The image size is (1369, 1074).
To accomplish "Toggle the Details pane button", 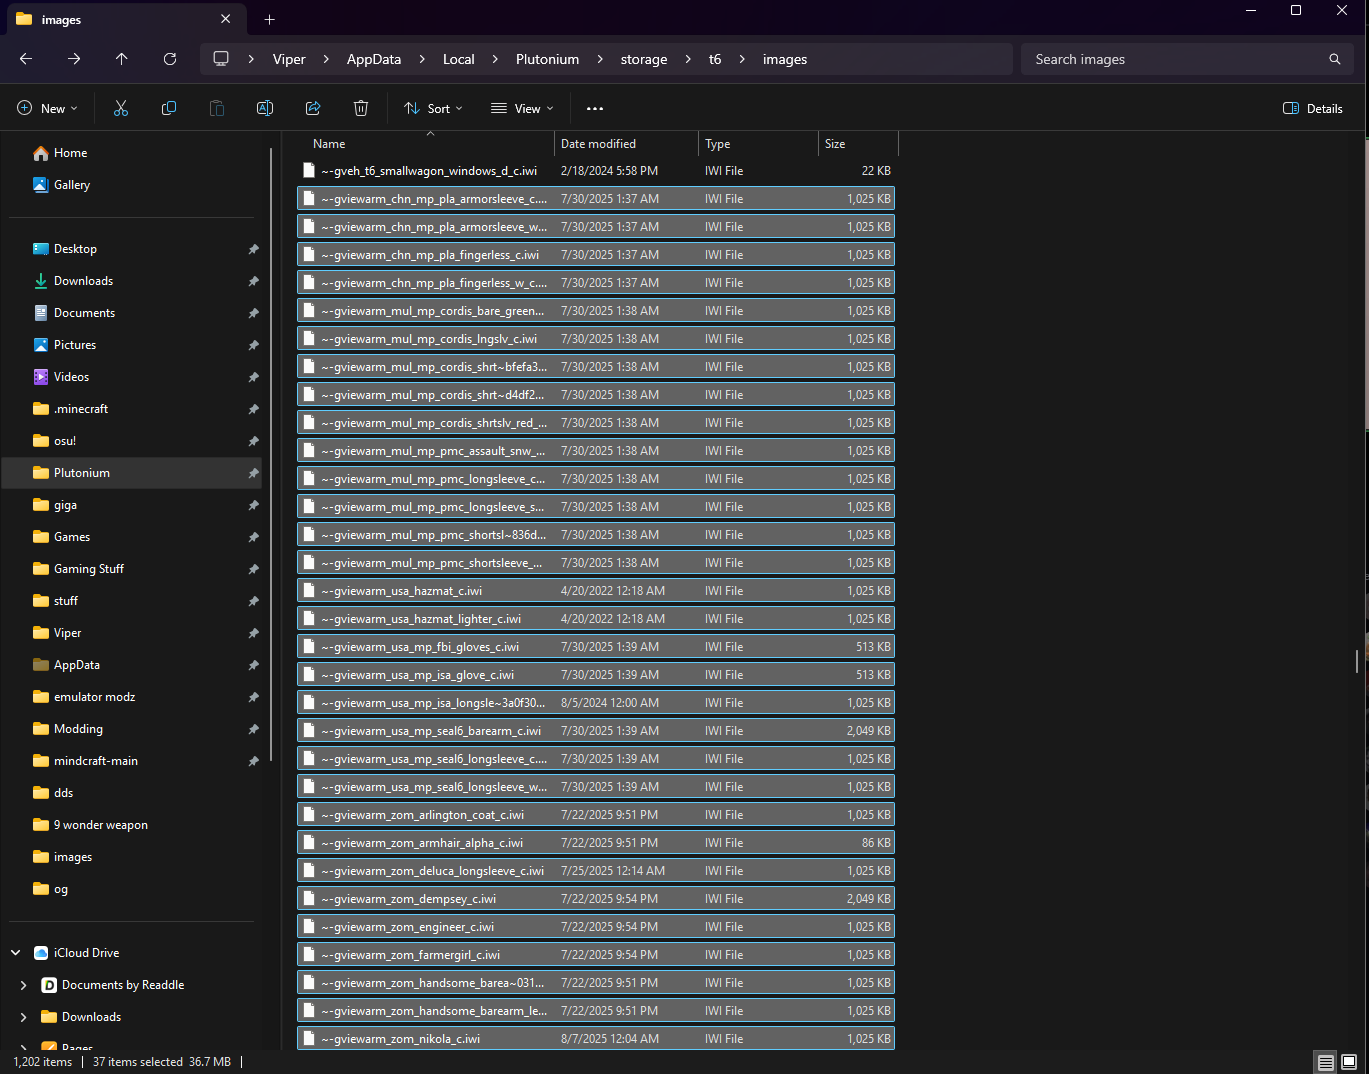I will pyautogui.click(x=1313, y=108).
